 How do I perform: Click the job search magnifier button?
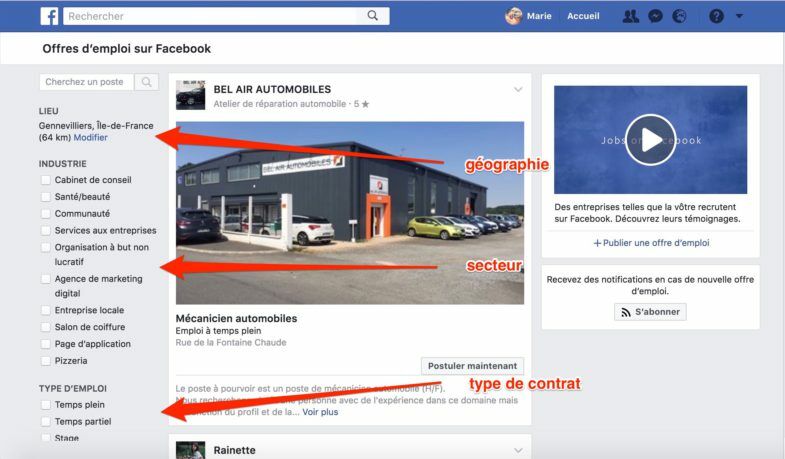(x=147, y=82)
